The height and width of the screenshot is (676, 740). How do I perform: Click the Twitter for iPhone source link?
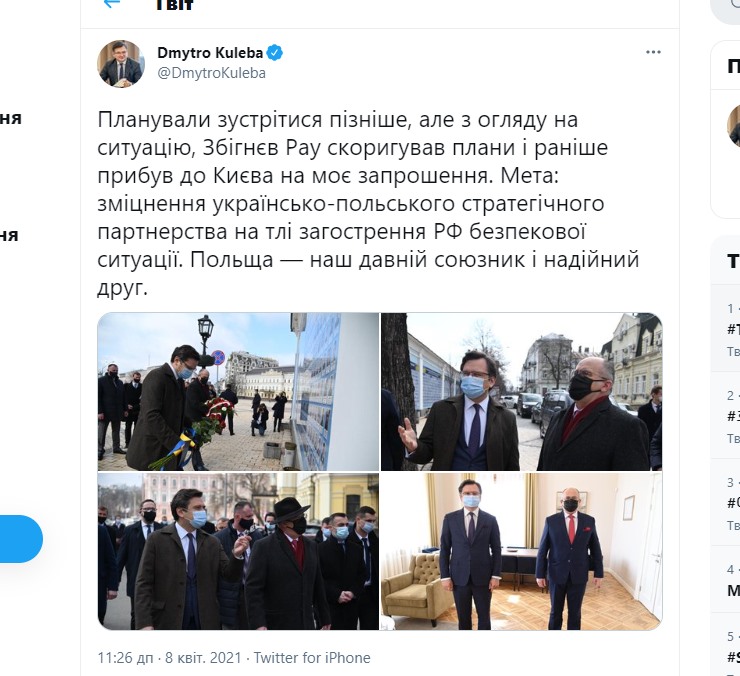[312, 658]
